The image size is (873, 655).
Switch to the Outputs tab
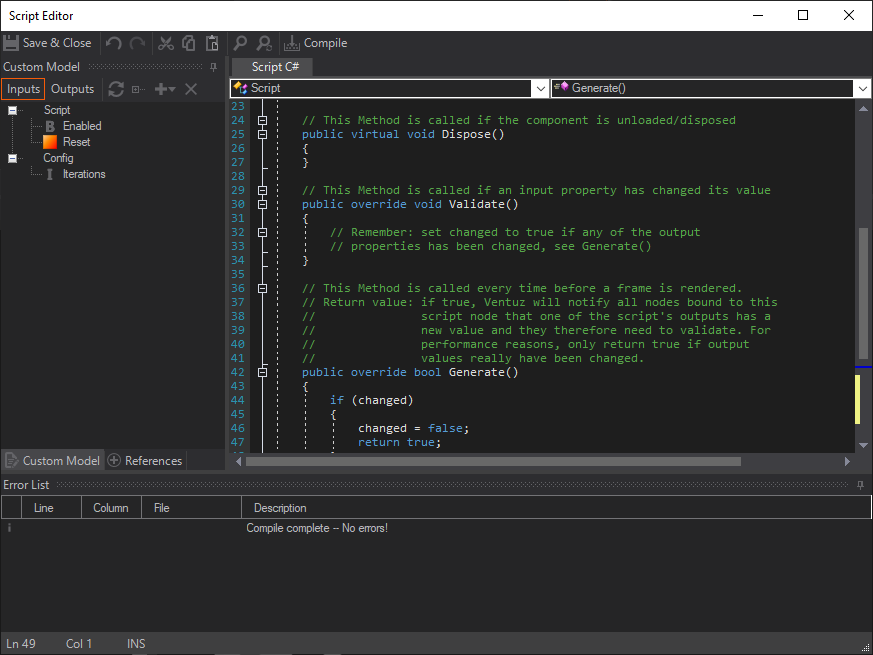(72, 89)
